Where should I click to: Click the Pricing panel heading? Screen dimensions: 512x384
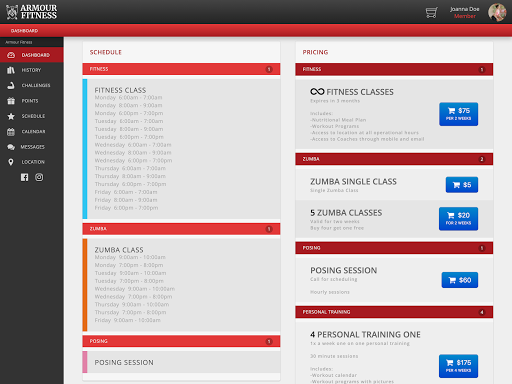(315, 52)
